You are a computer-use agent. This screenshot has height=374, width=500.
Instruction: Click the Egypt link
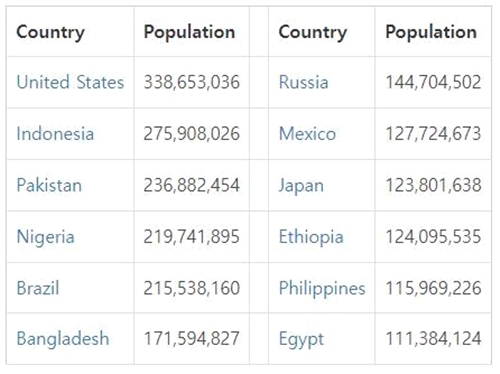(x=301, y=340)
